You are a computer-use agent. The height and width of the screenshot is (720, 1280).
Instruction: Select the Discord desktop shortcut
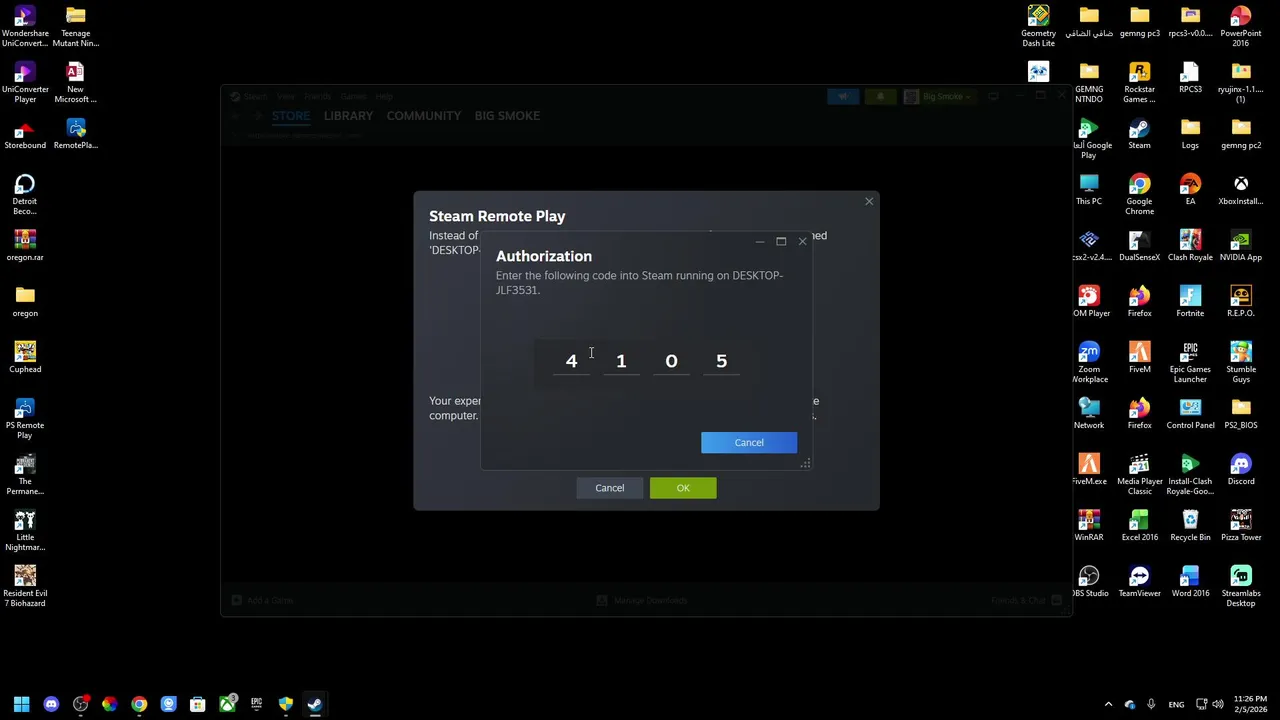[1240, 471]
